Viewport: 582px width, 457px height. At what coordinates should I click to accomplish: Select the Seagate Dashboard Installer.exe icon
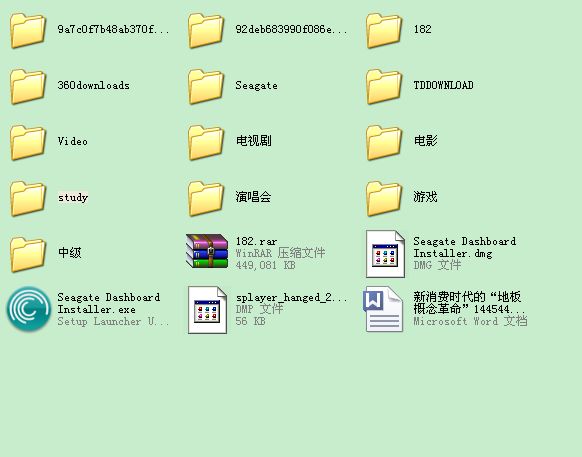click(29, 309)
